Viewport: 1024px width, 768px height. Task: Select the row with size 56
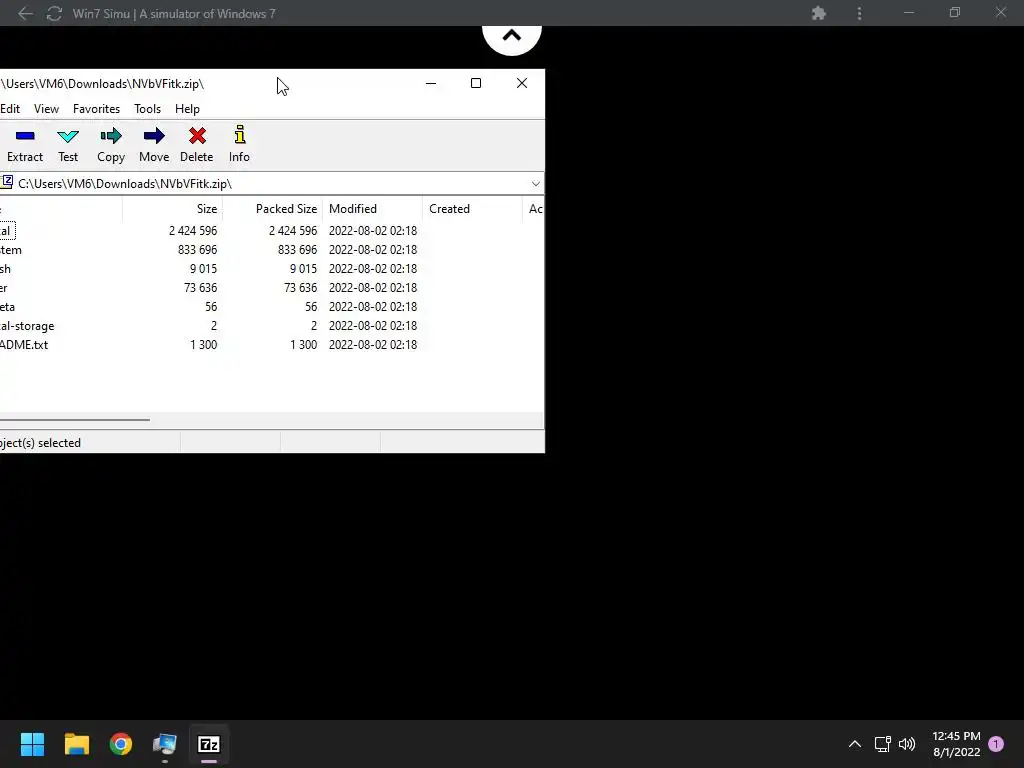click(x=272, y=306)
